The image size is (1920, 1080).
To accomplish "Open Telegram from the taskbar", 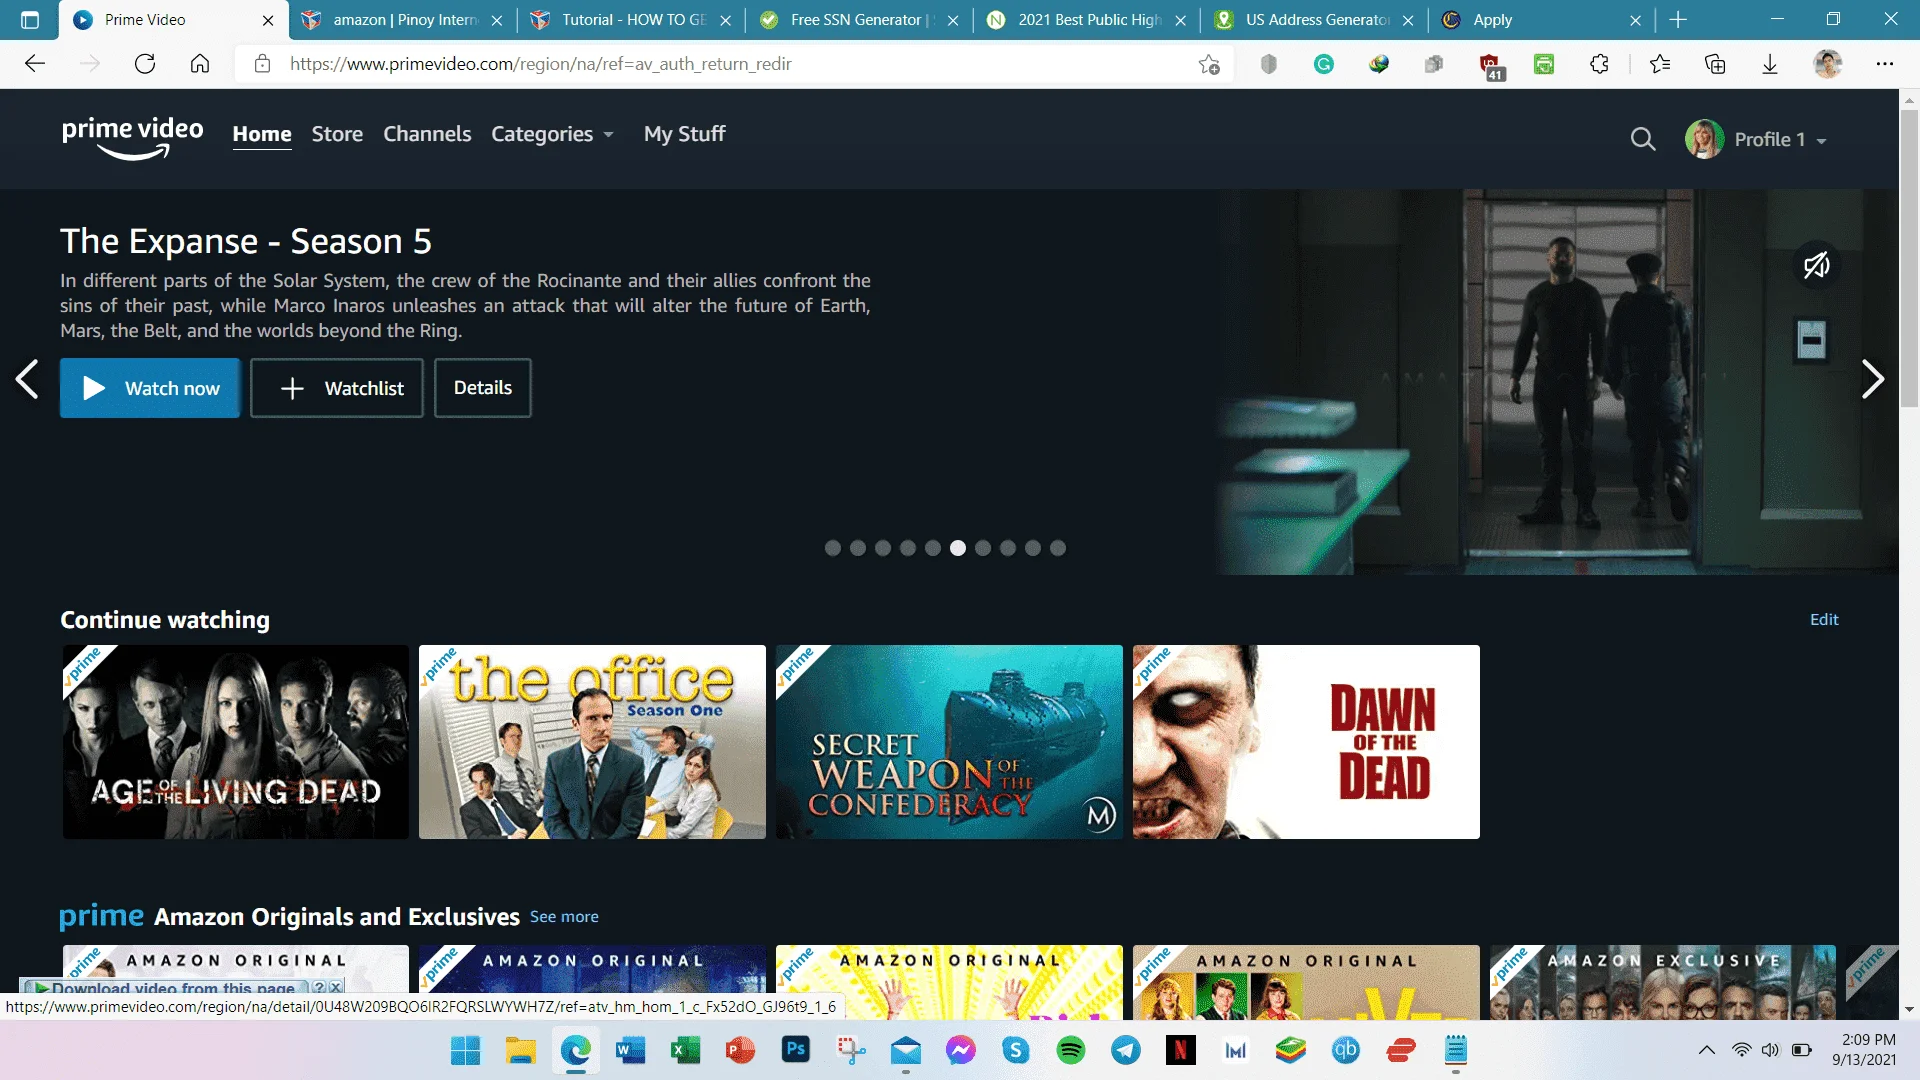I will point(1126,1050).
